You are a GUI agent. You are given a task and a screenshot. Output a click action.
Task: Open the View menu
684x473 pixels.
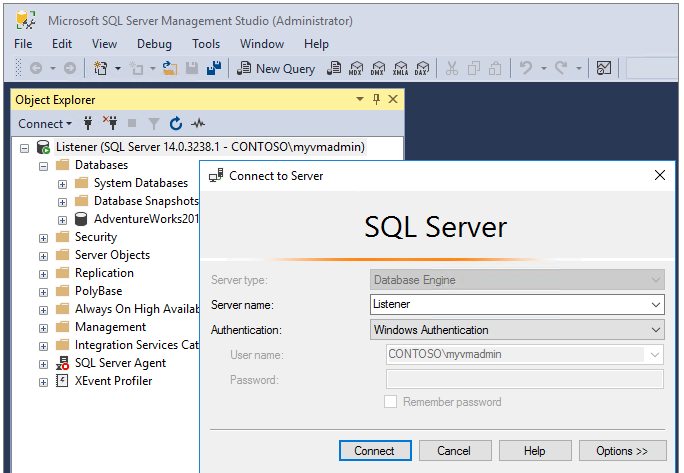104,44
